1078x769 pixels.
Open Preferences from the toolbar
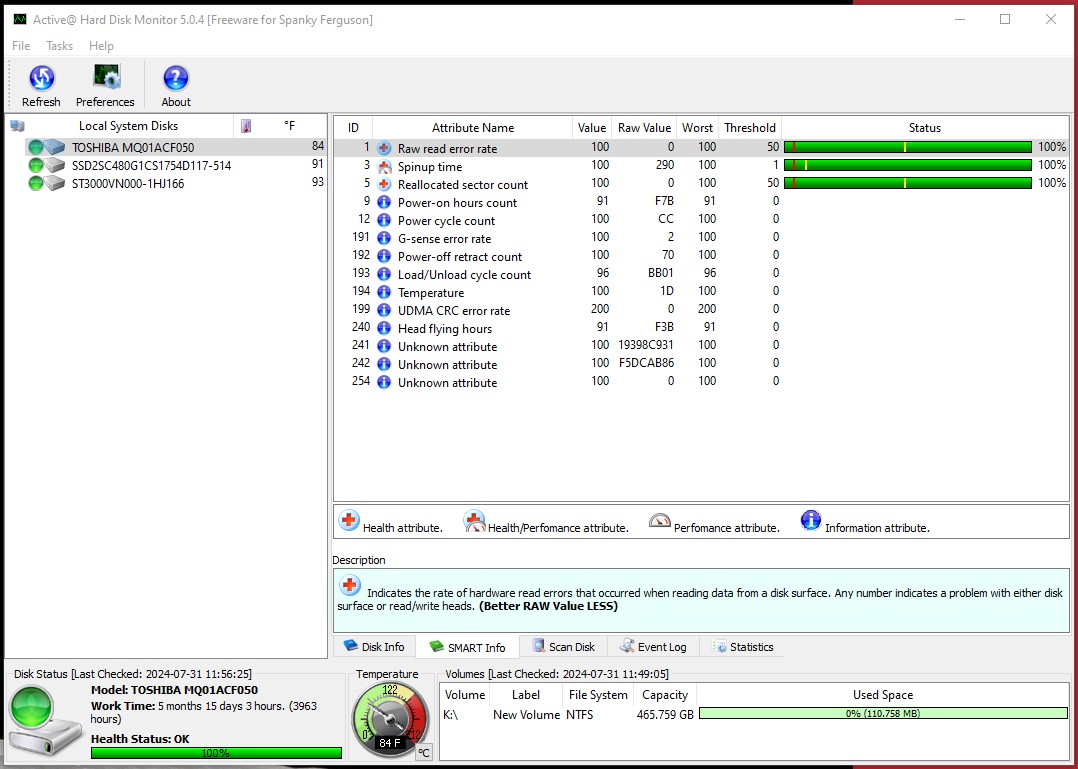point(105,84)
